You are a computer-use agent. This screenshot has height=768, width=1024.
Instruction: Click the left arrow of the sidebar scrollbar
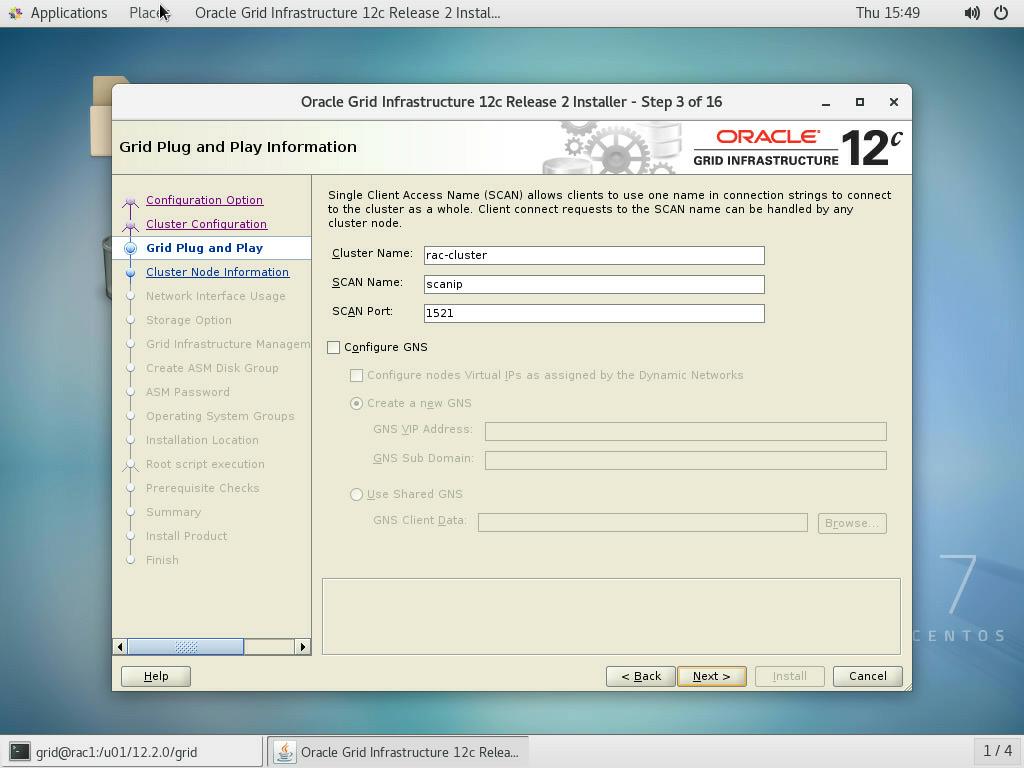(122, 647)
